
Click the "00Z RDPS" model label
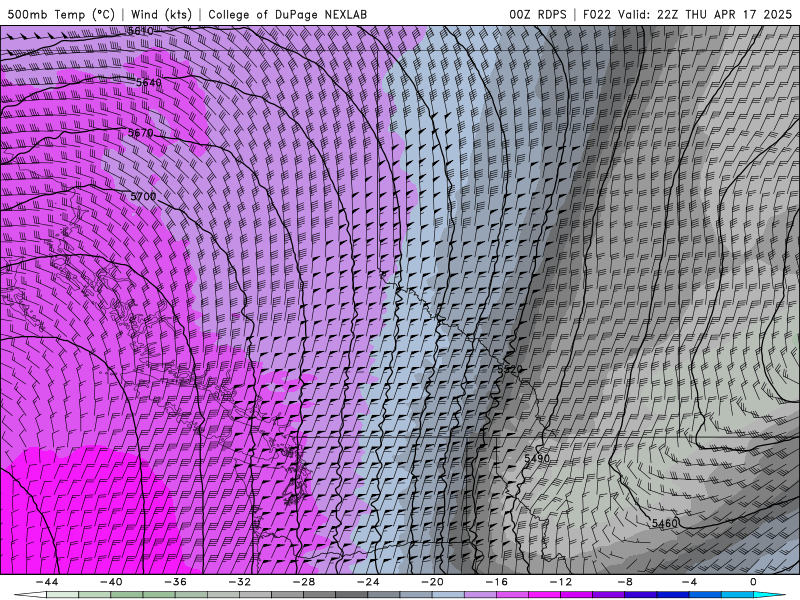[538, 14]
